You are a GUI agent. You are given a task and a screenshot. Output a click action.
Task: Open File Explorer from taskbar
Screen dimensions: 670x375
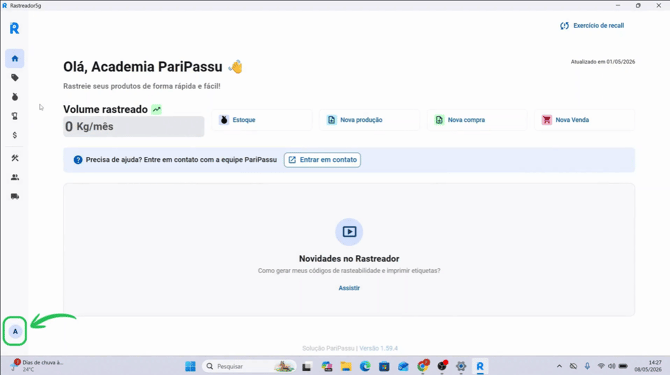(346, 366)
